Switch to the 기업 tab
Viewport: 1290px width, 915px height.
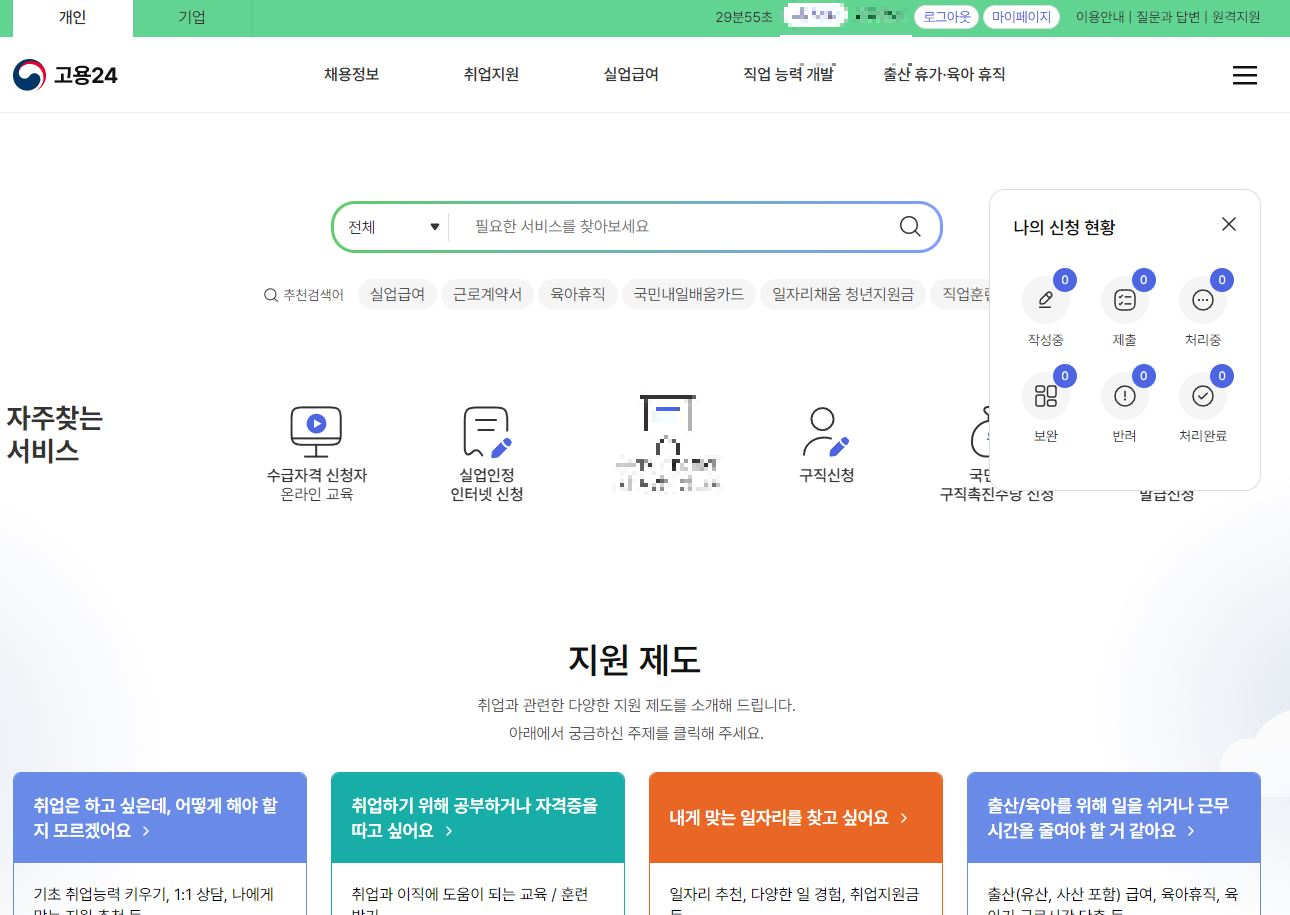point(191,18)
